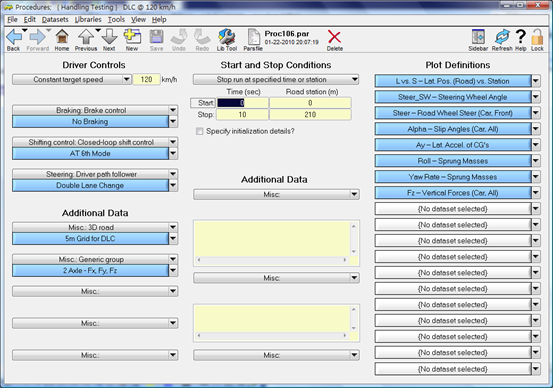Image resolution: width=554 pixels, height=389 pixels.
Task: Click the No Braking dataset button
Action: (x=90, y=122)
